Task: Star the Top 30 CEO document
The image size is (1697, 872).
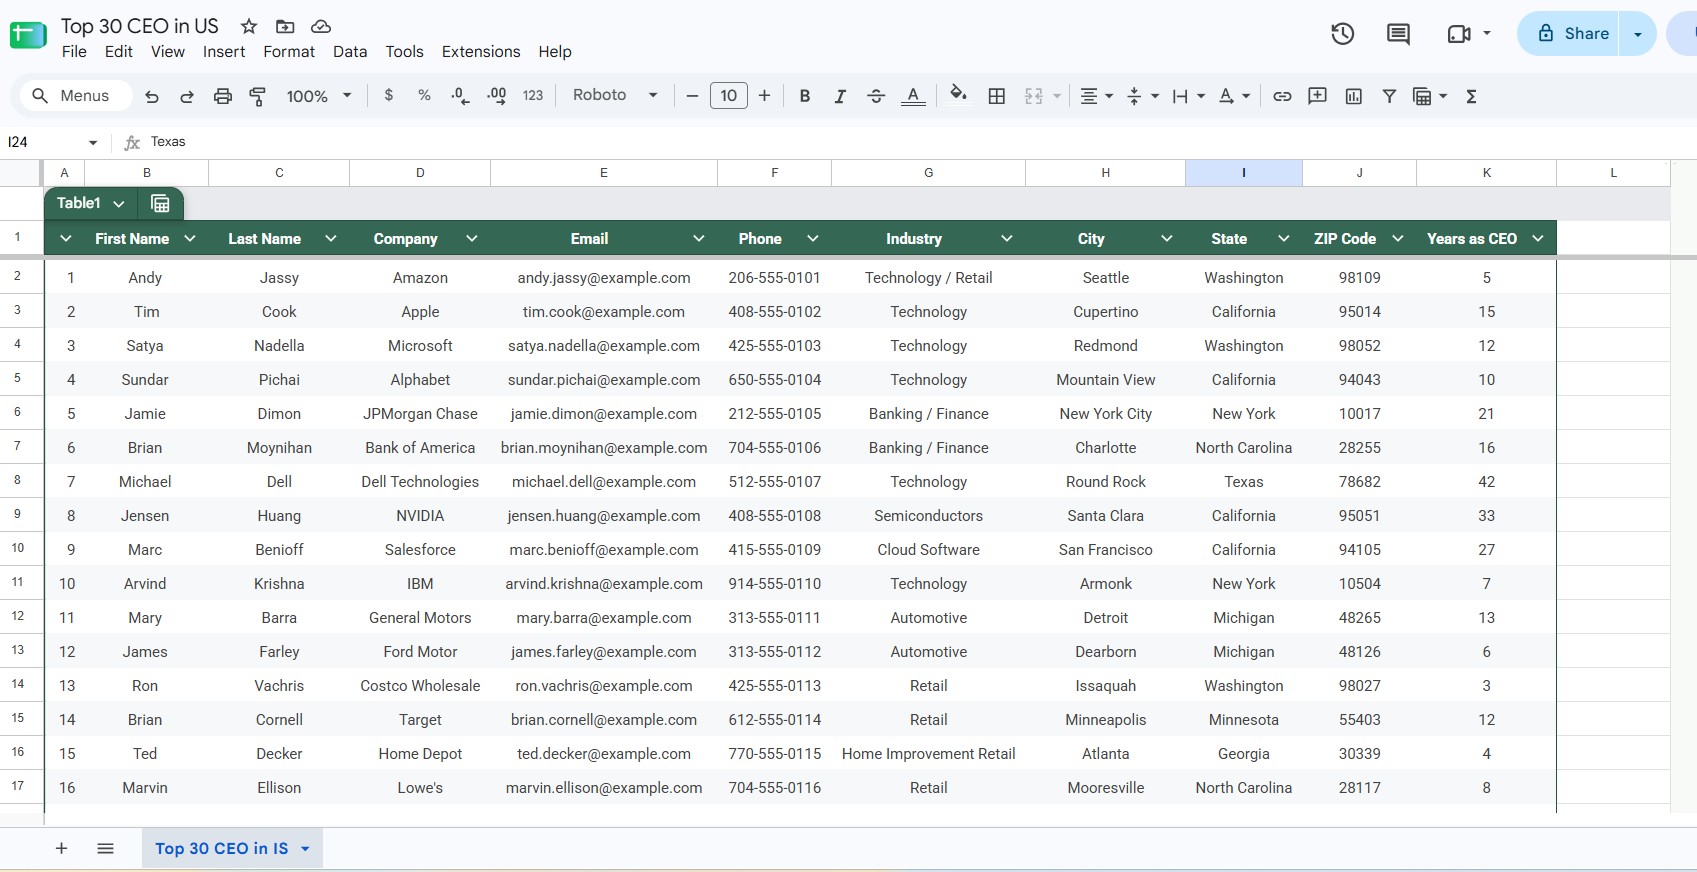Action: [x=249, y=26]
